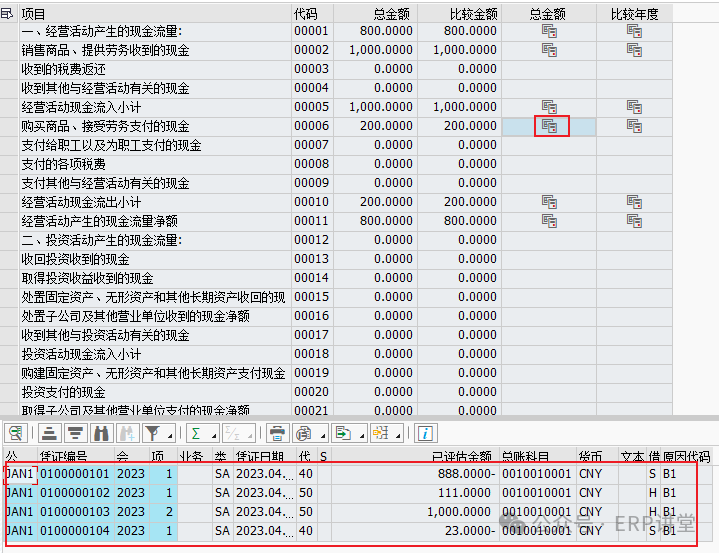Click the Details magnifier icon in ALV toolbar
The height and width of the screenshot is (553, 719).
pyautogui.click(x=15, y=433)
